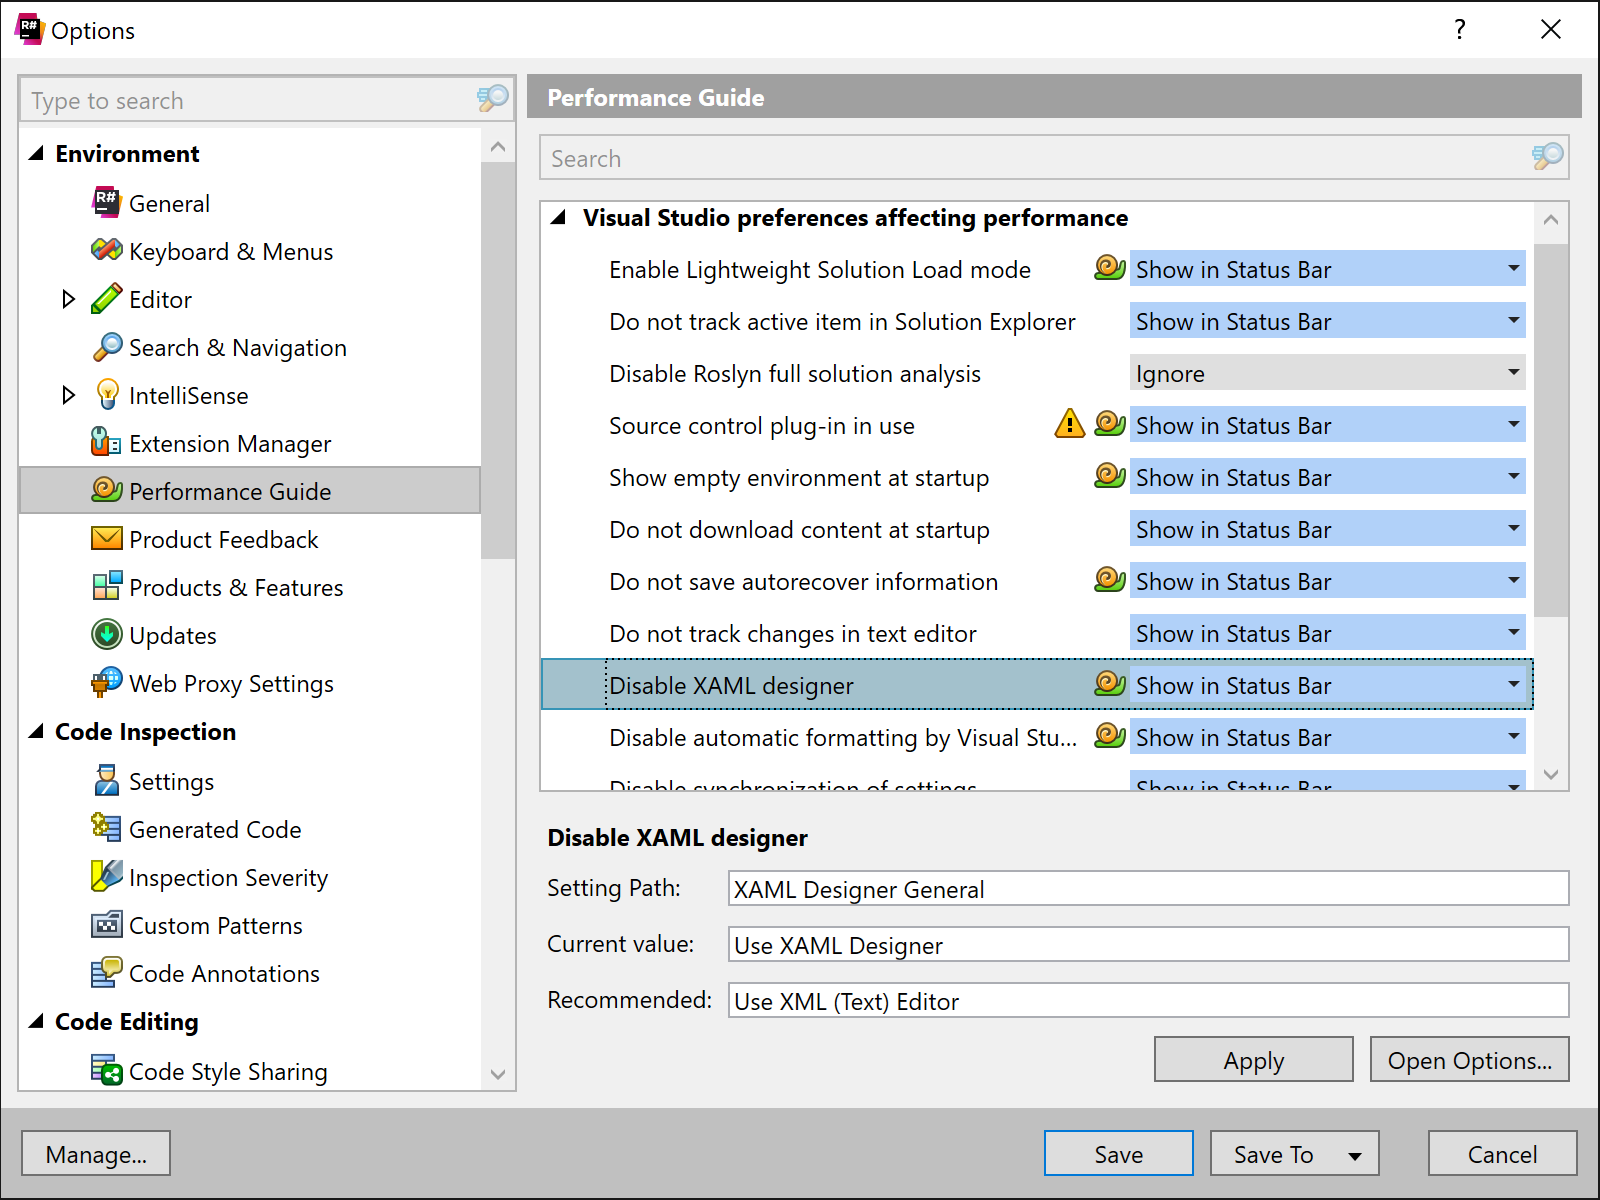
Task: Click the Products & Features icon
Action: tap(106, 586)
